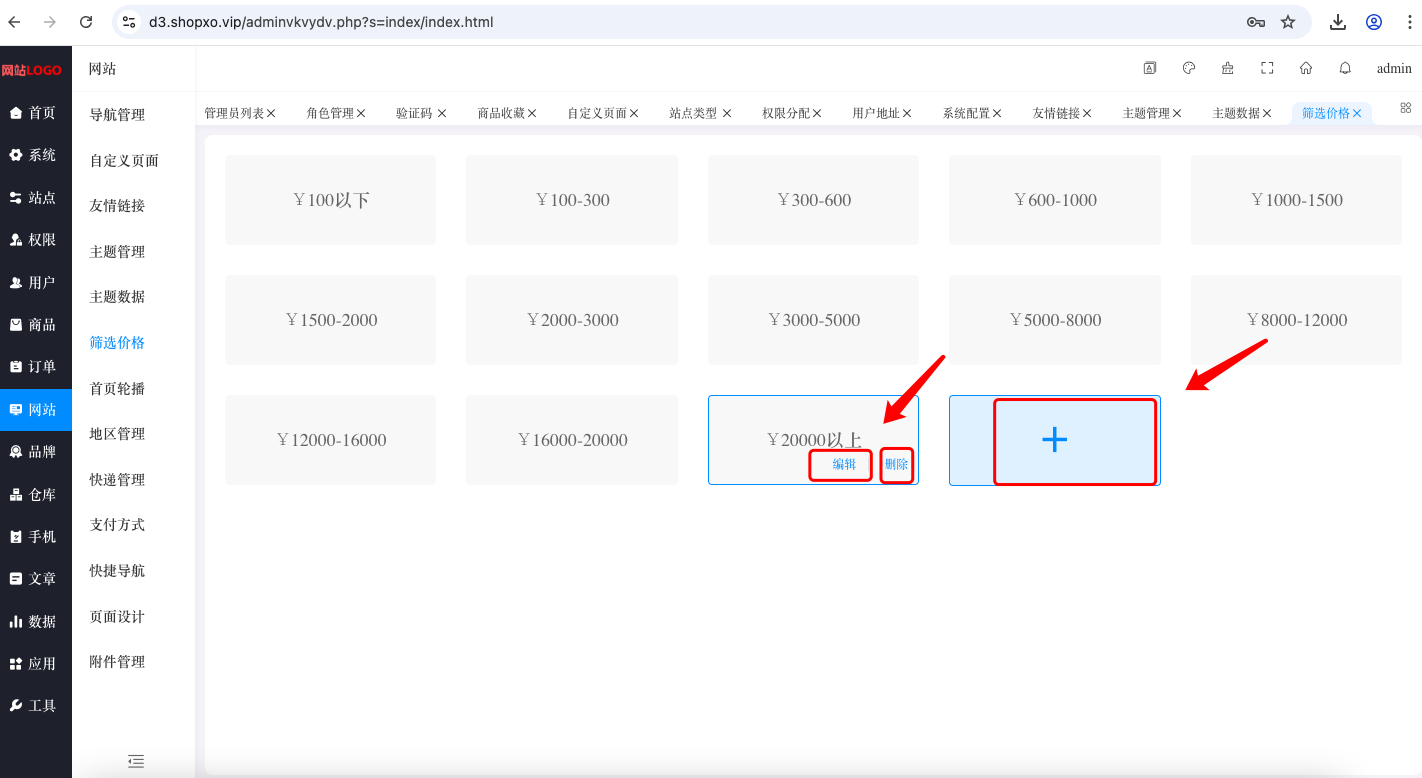Select 附件管理 in the submenu
The height and width of the screenshot is (778, 1422).
[x=117, y=662]
